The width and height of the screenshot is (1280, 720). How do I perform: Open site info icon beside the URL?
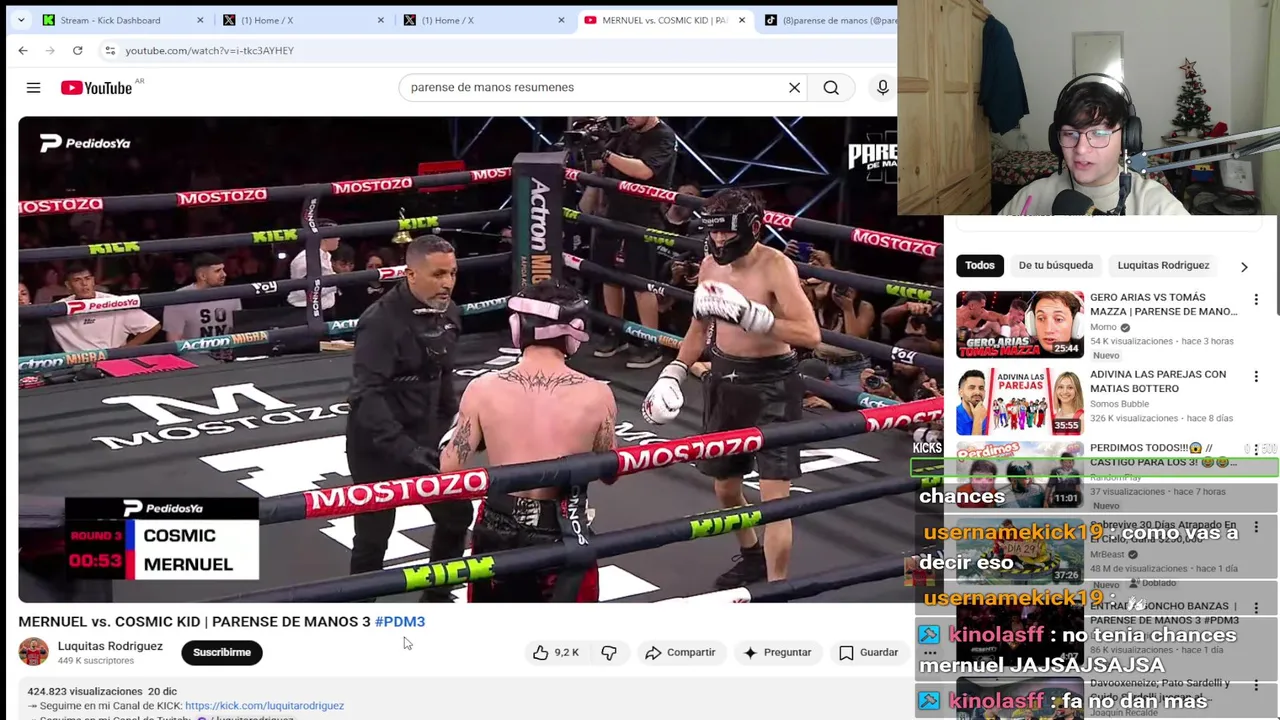coord(110,50)
